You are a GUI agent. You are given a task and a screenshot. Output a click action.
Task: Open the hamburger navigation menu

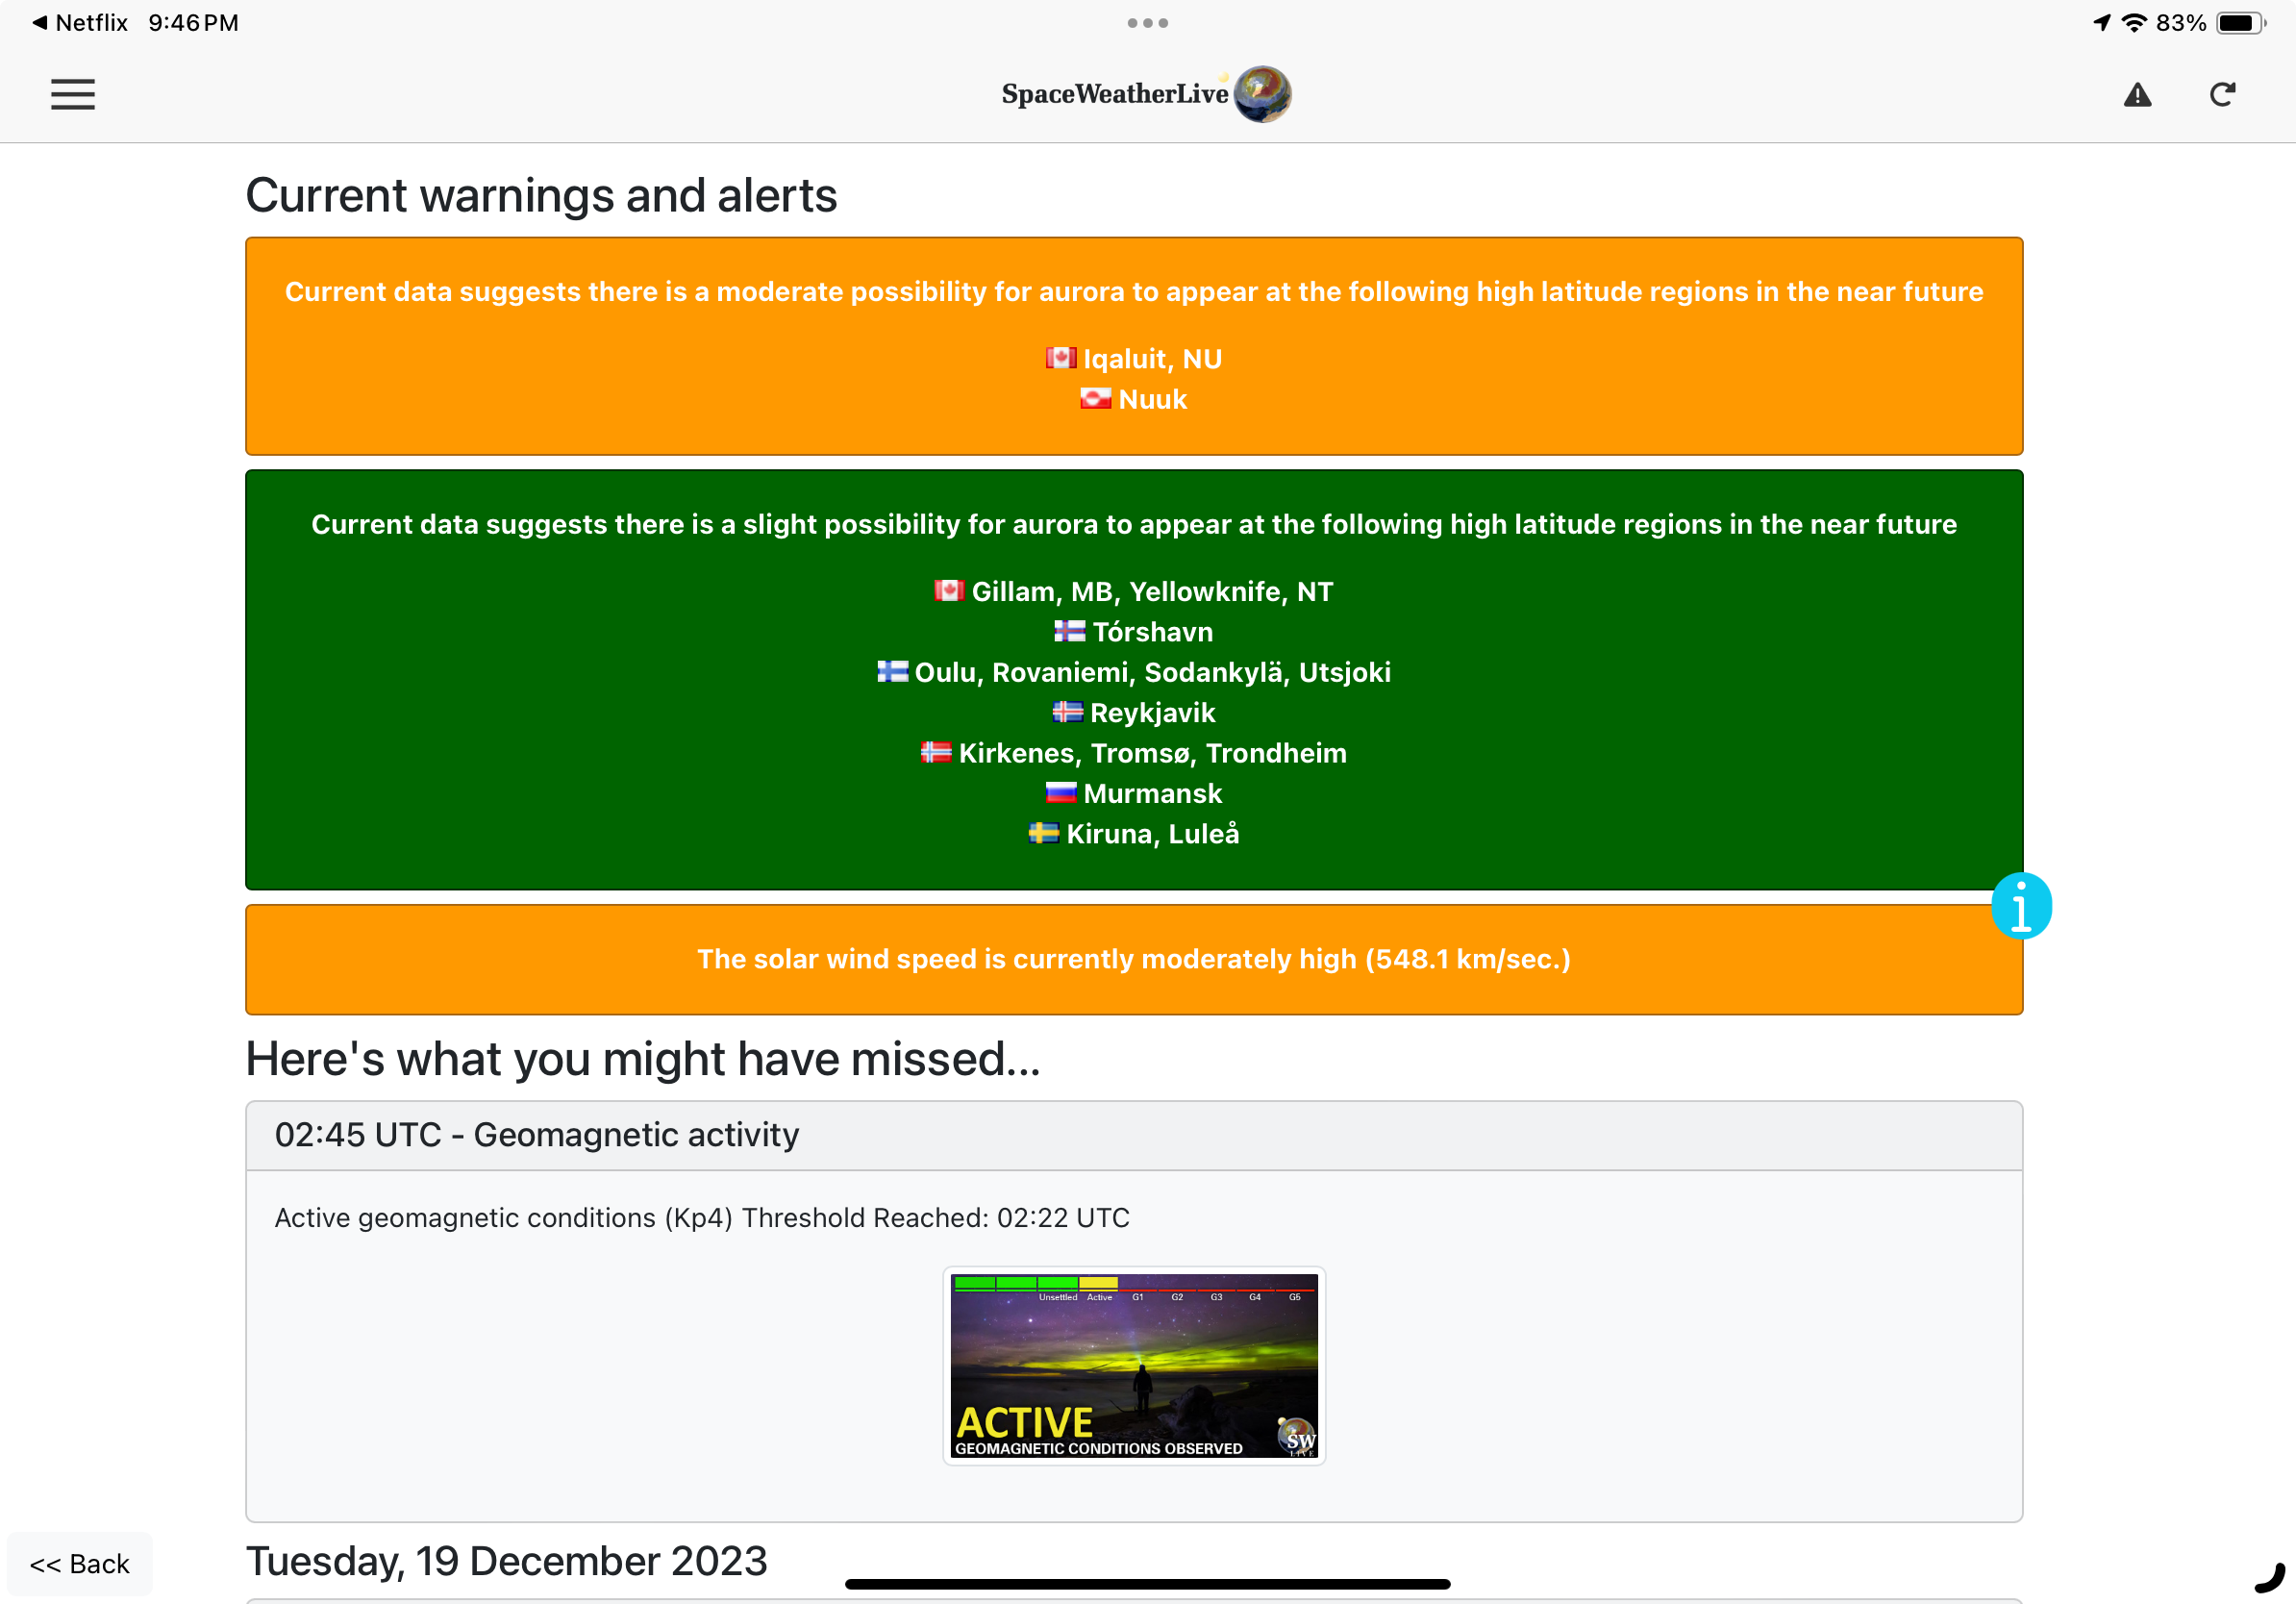click(73, 95)
